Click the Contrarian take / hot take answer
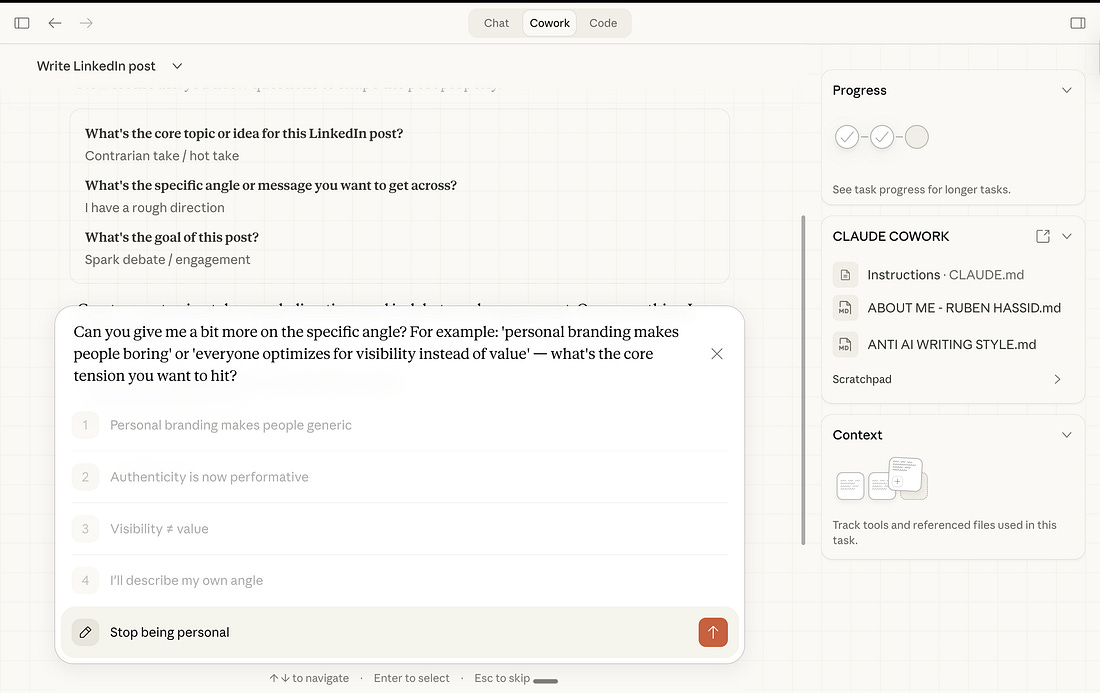Screen dimensions: 1100x693 coord(162,156)
